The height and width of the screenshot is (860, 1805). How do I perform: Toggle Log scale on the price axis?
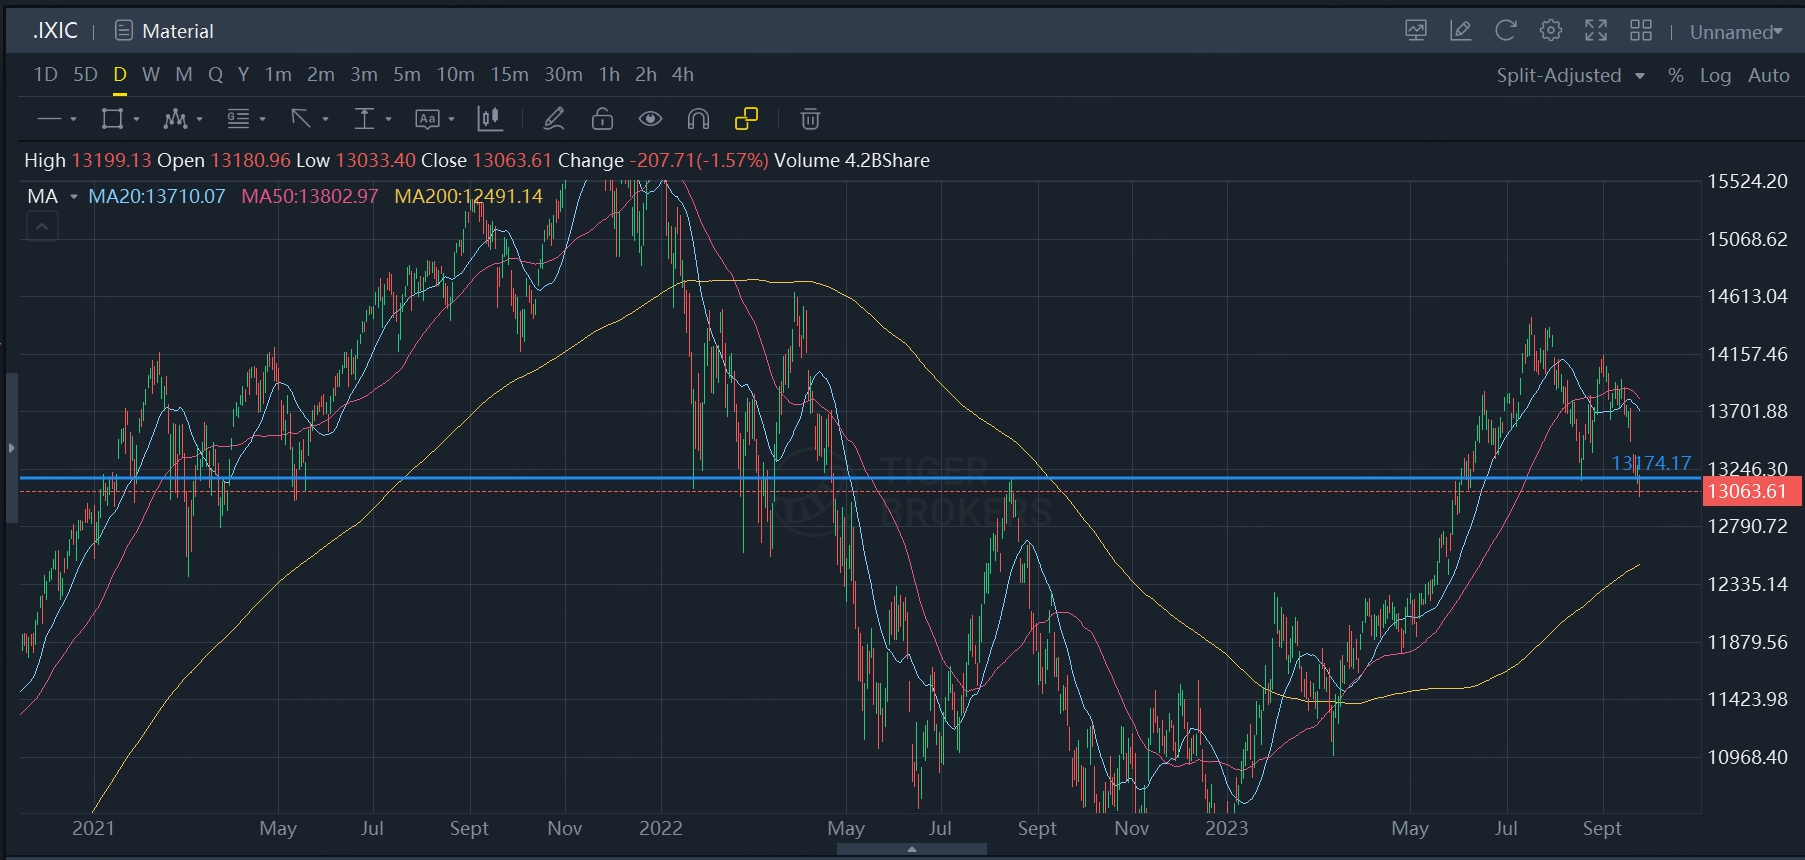tap(1715, 76)
